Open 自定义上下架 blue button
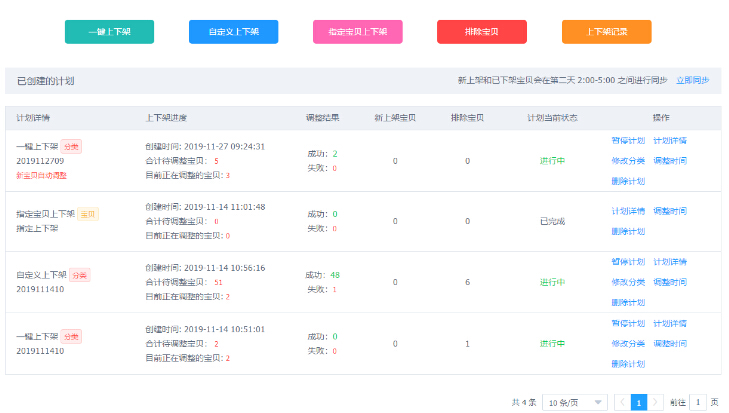Screen dimensions: 729x413 point(233,32)
